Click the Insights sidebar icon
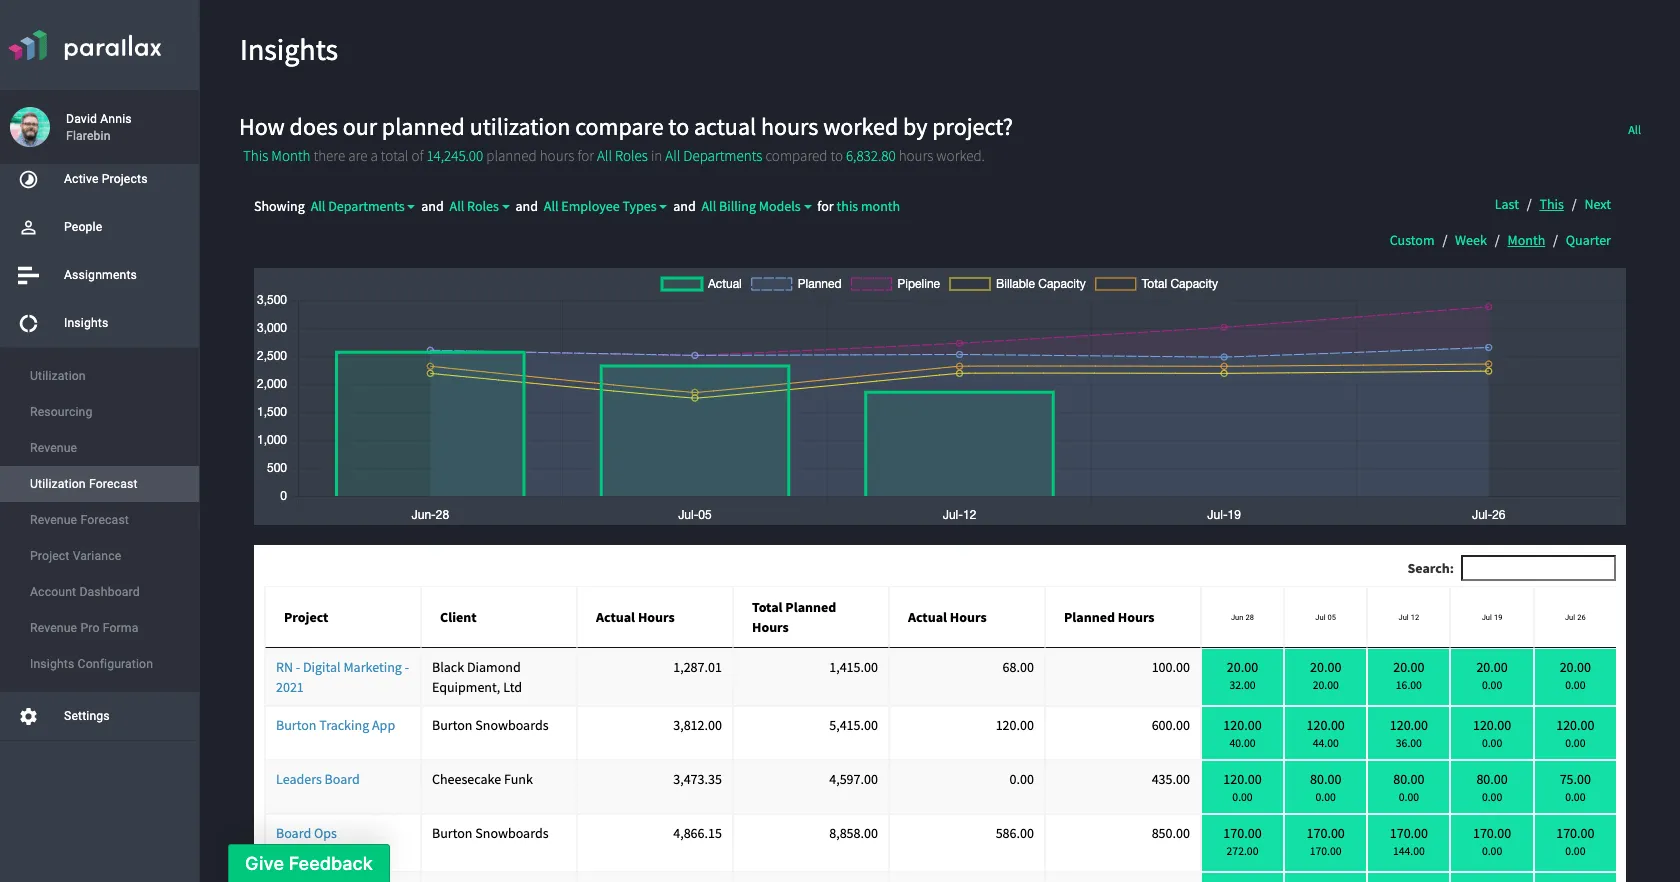The image size is (1680, 882). pyautogui.click(x=29, y=323)
